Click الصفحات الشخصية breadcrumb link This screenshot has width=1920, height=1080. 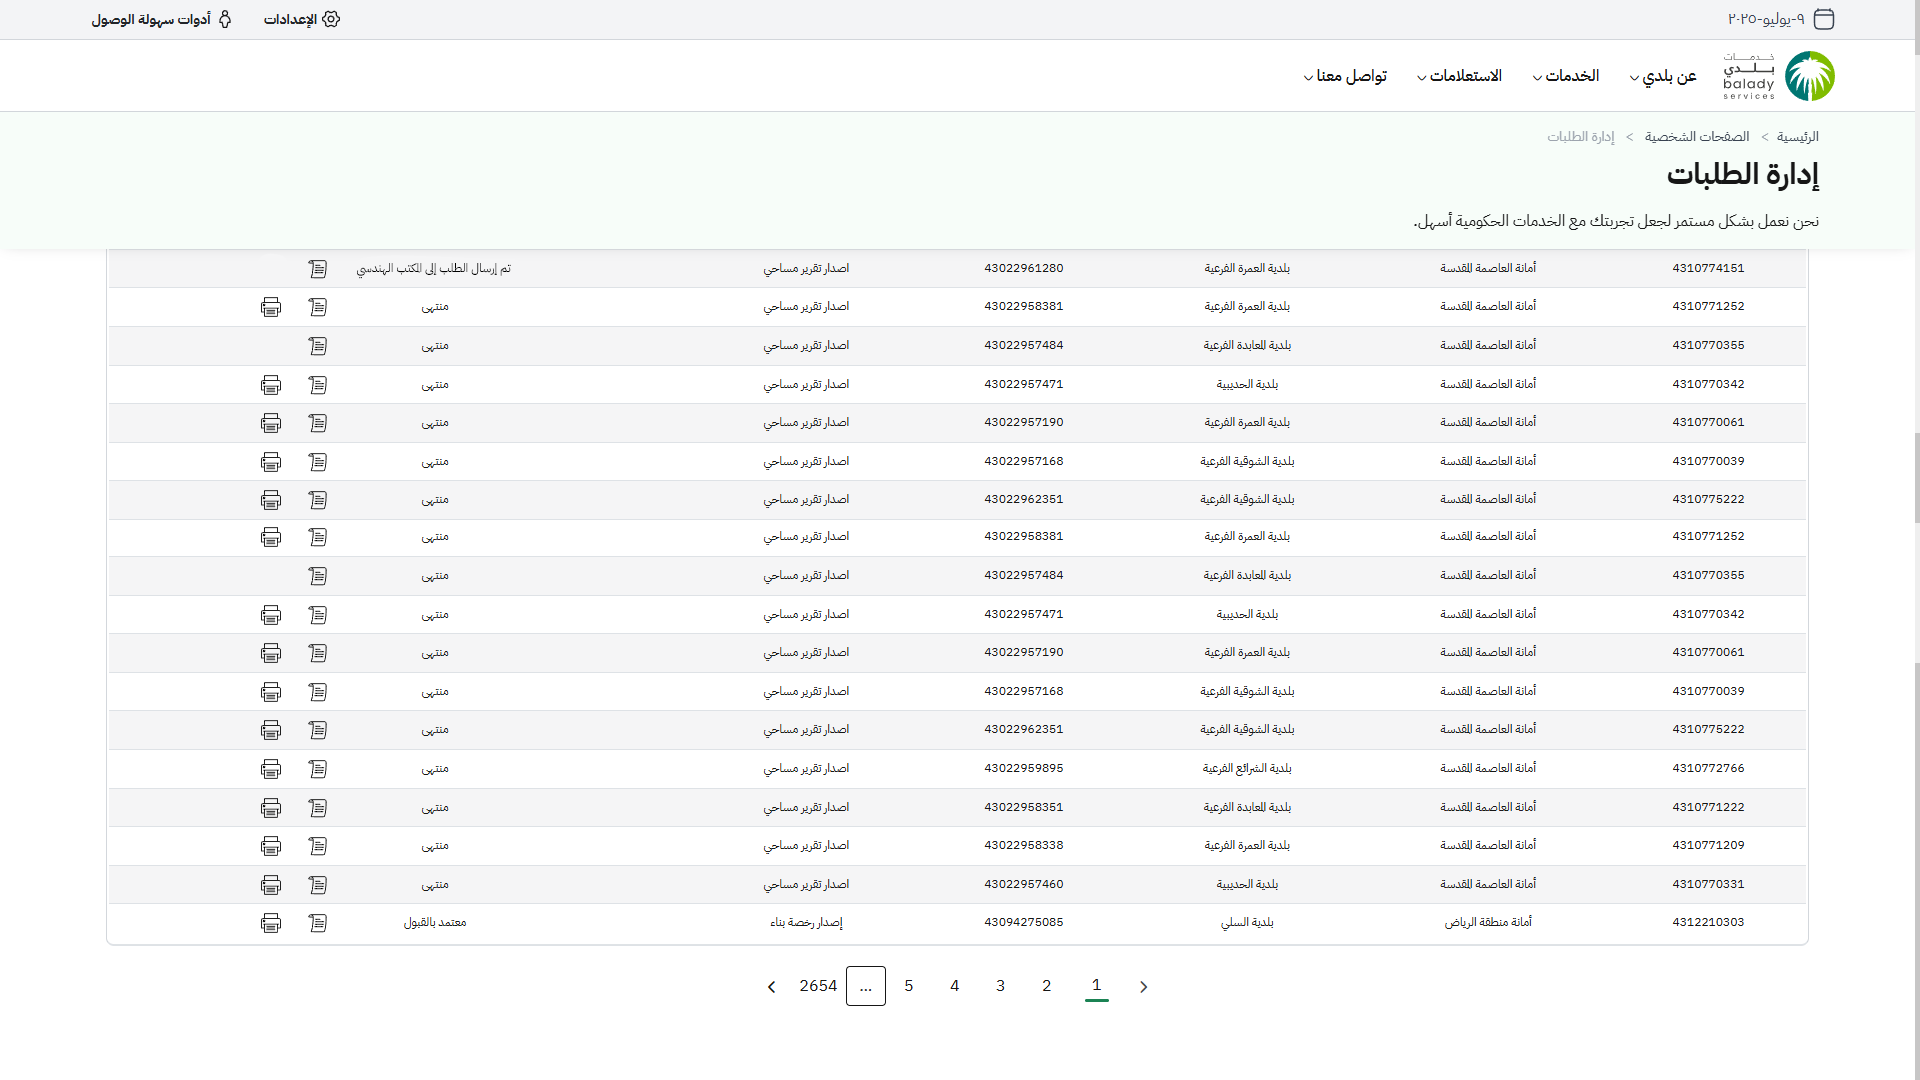tap(1697, 137)
